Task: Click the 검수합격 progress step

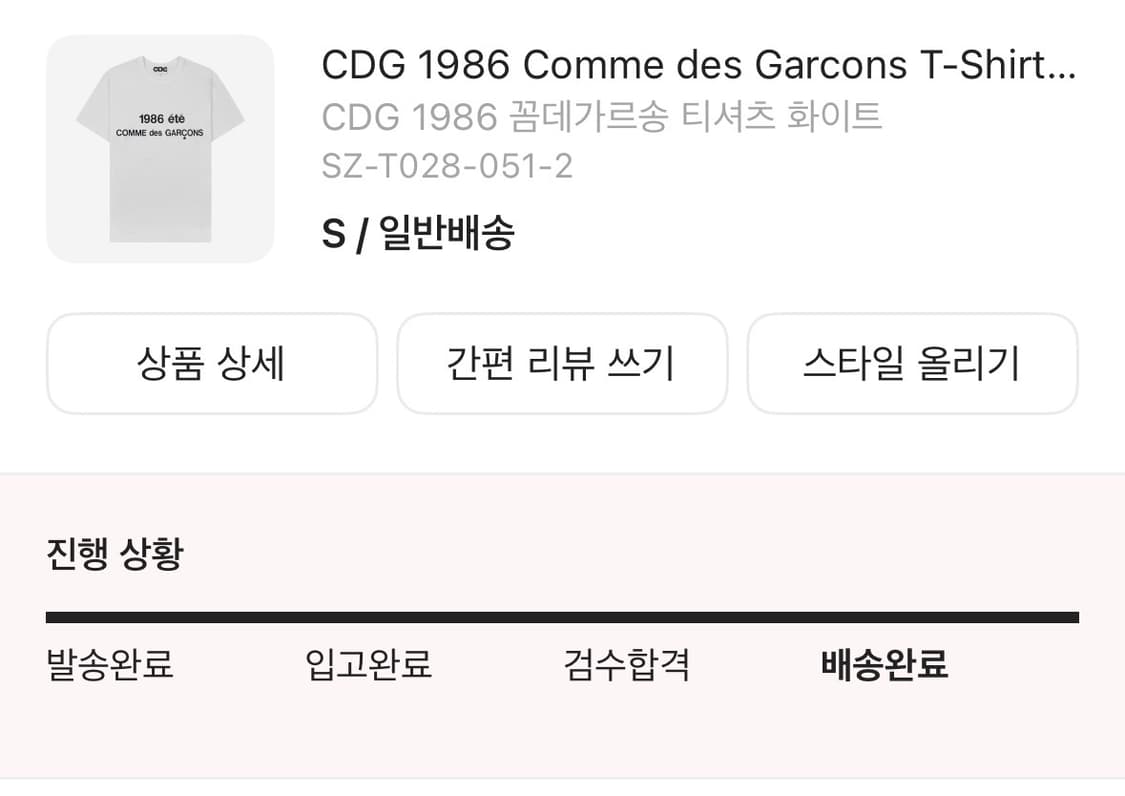Action: click(x=627, y=666)
